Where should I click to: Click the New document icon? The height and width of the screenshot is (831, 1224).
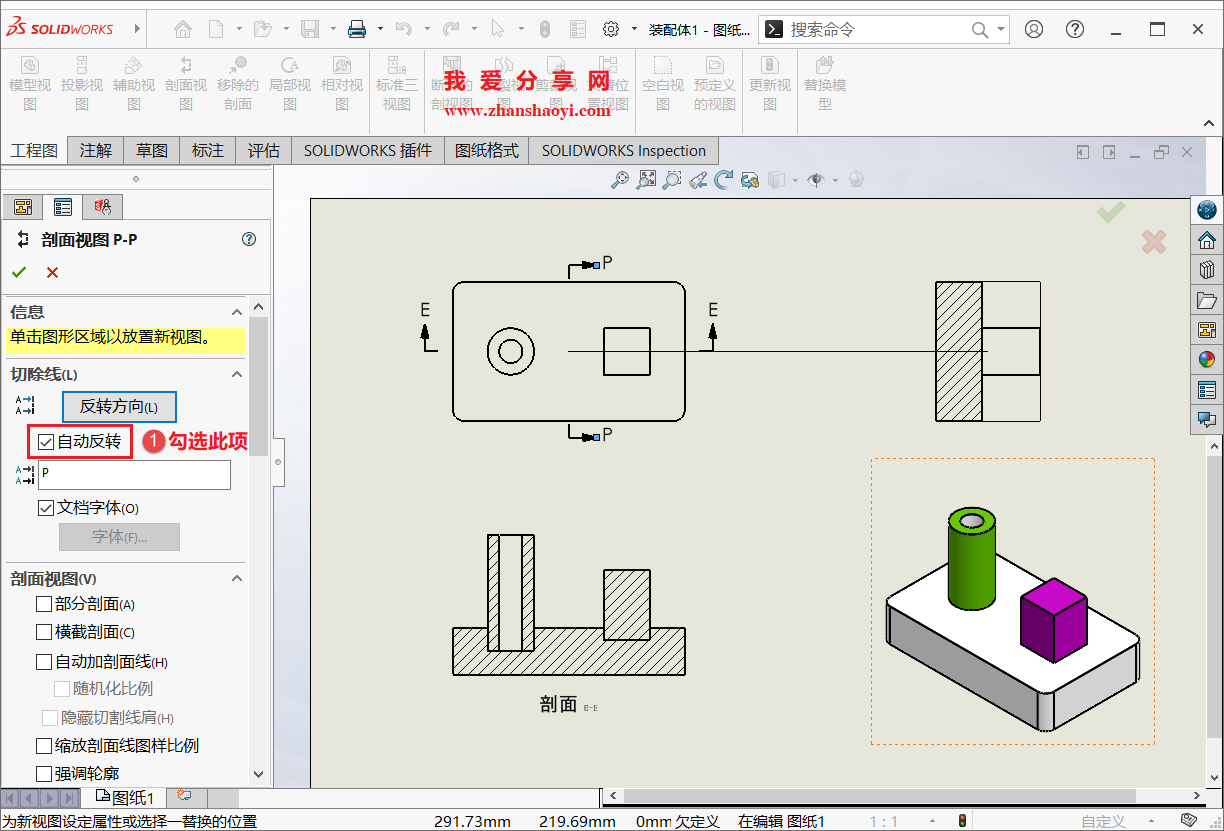[x=216, y=29]
